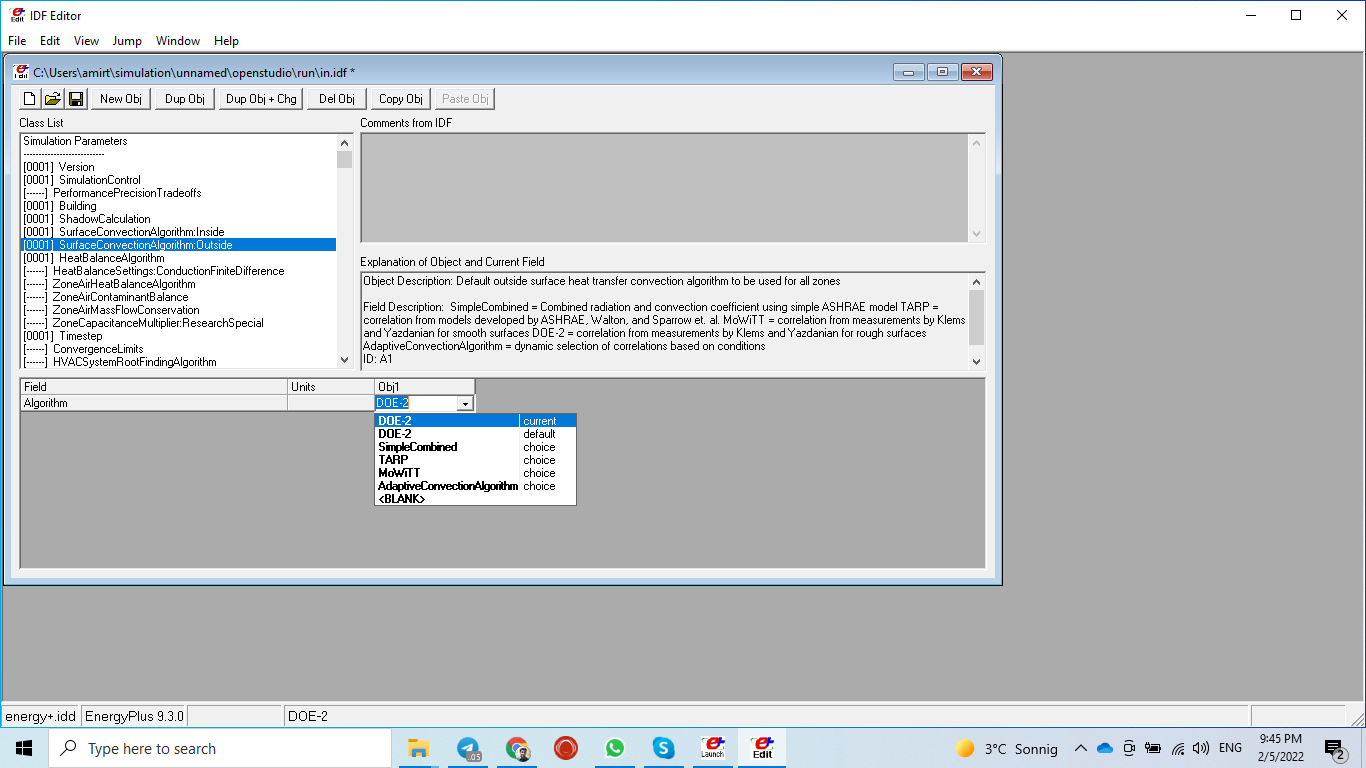Screen dimensions: 1366x768
Task: Open a file with the folder icon
Action: point(53,99)
